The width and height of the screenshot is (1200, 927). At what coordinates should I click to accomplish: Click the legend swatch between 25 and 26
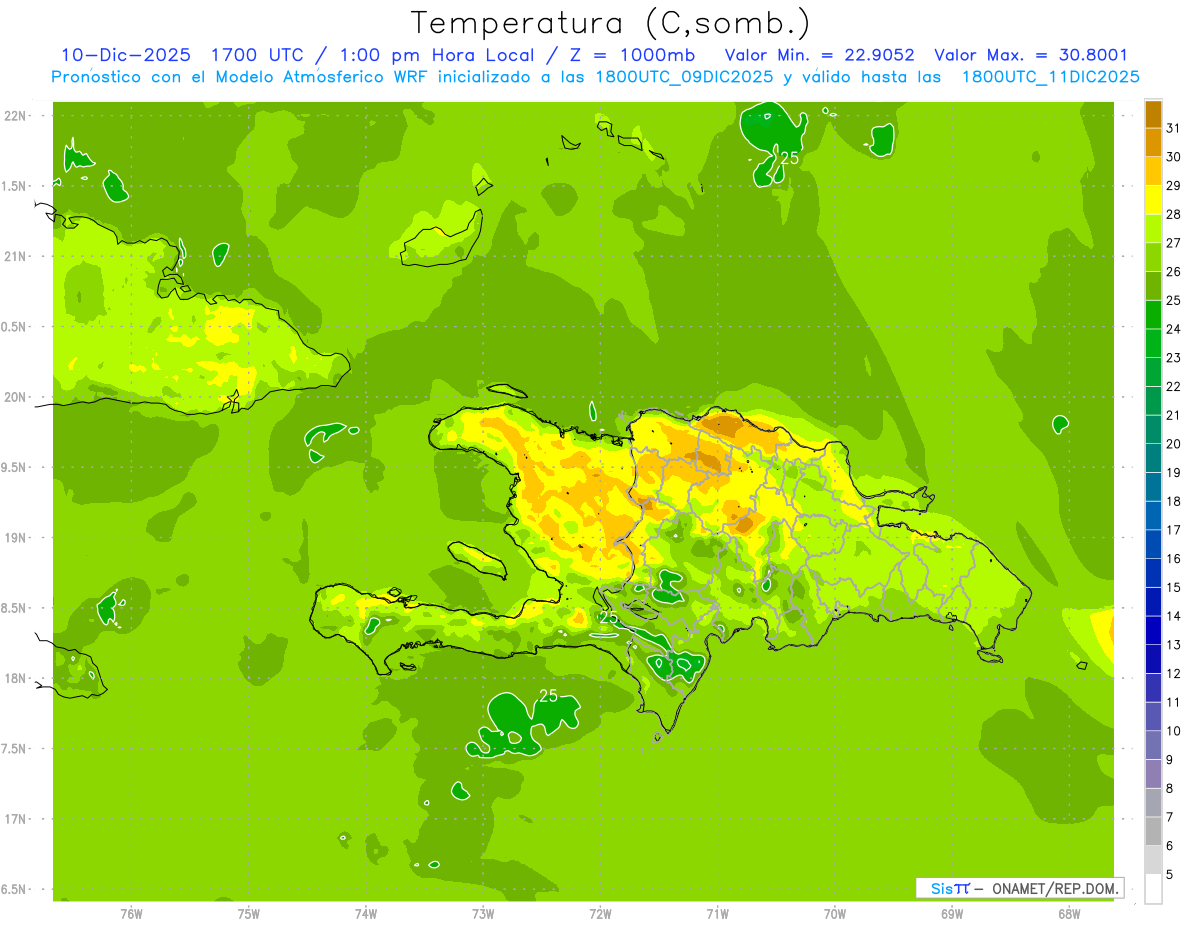1153,286
